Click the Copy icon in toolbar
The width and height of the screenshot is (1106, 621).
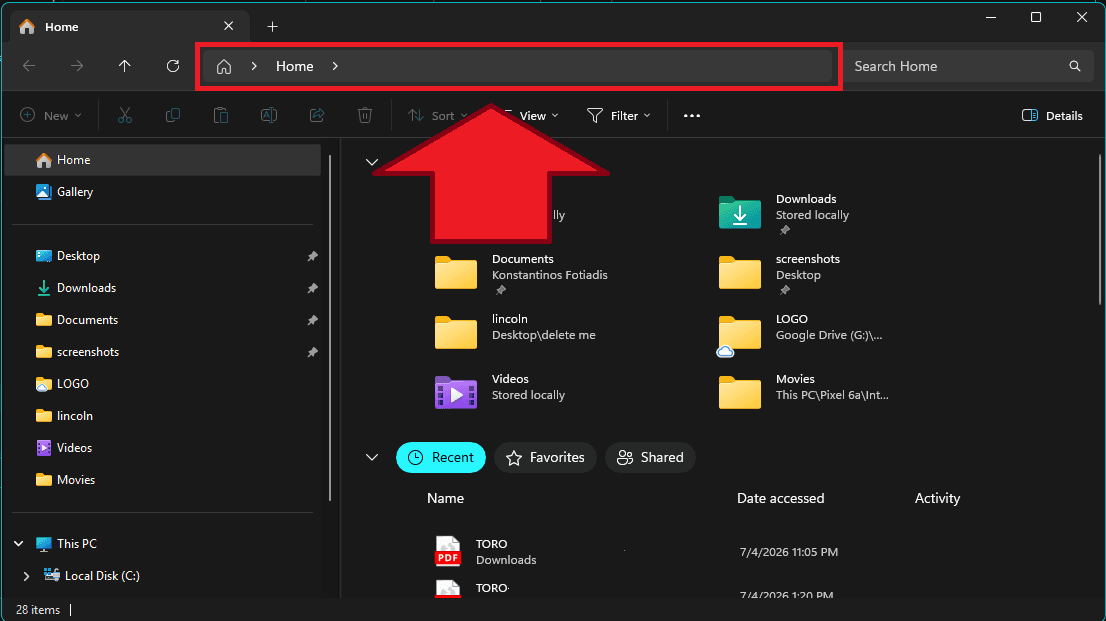[x=173, y=115]
